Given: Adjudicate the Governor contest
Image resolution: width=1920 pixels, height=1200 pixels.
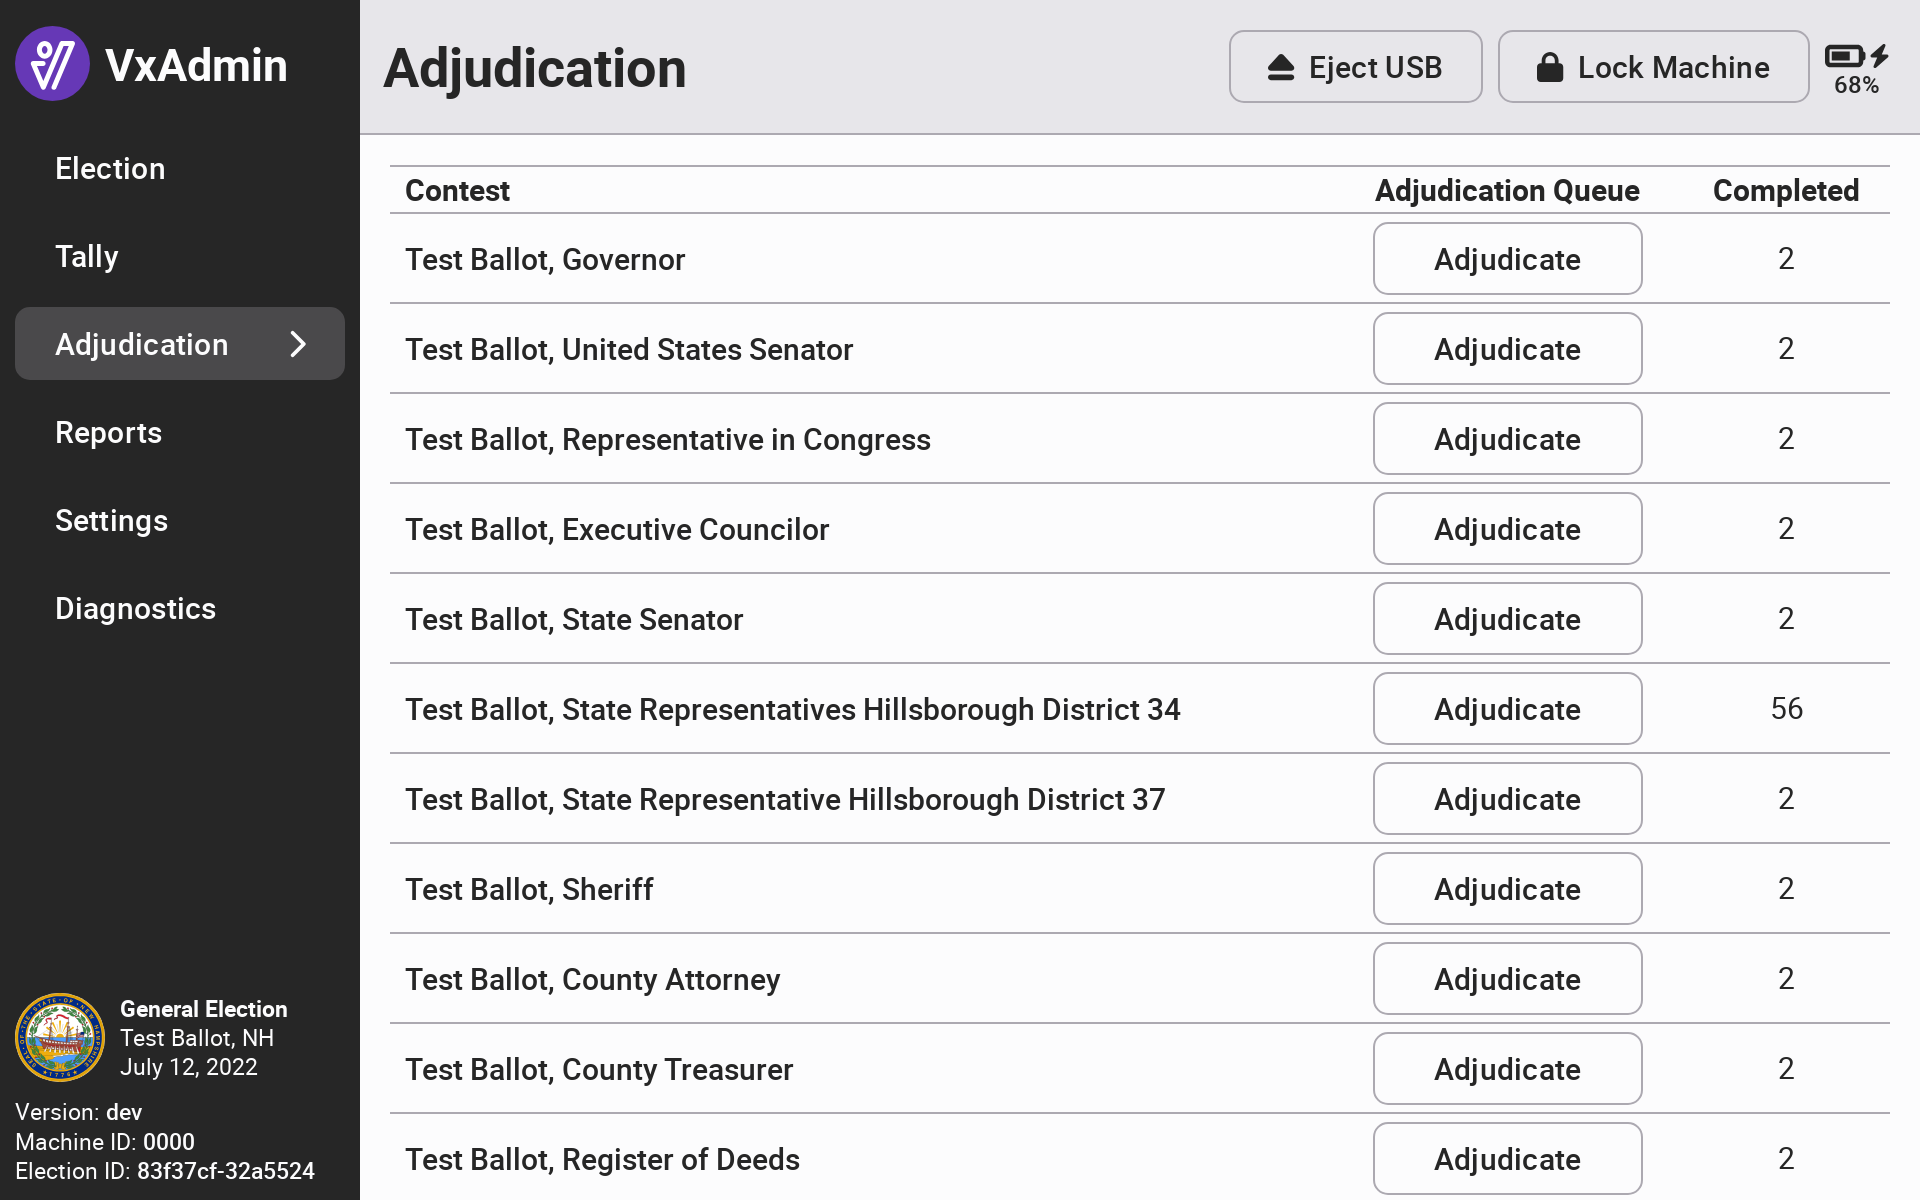Looking at the screenshot, I should pyautogui.click(x=1507, y=259).
